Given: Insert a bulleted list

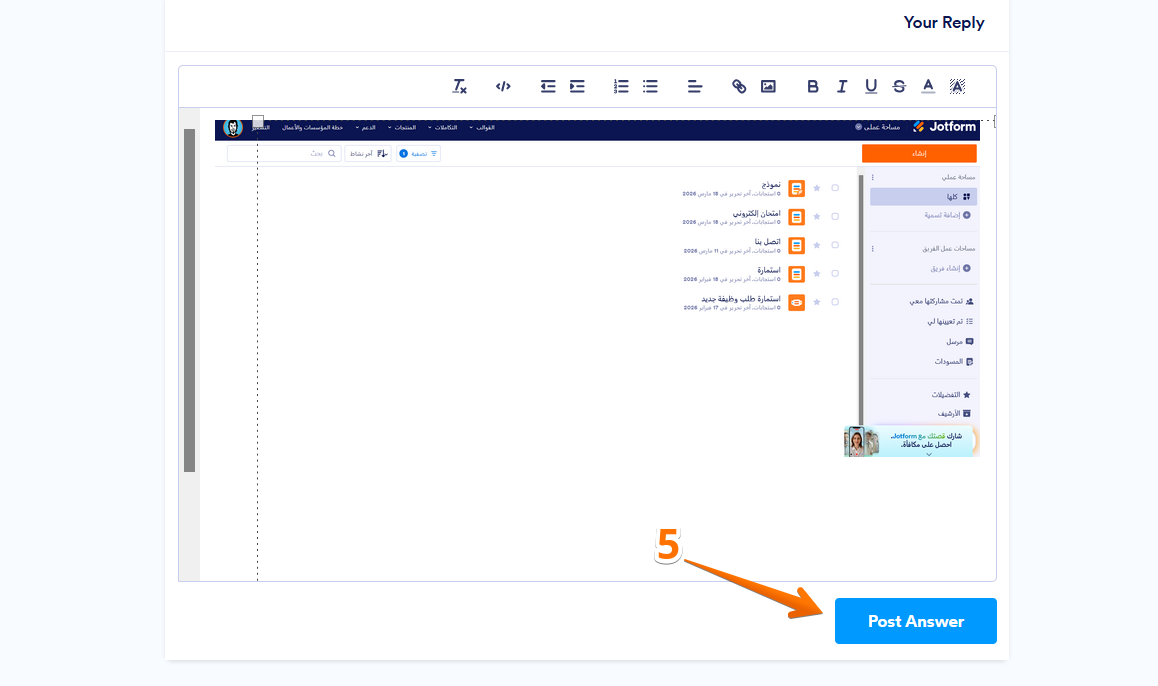Looking at the screenshot, I should click(x=650, y=87).
